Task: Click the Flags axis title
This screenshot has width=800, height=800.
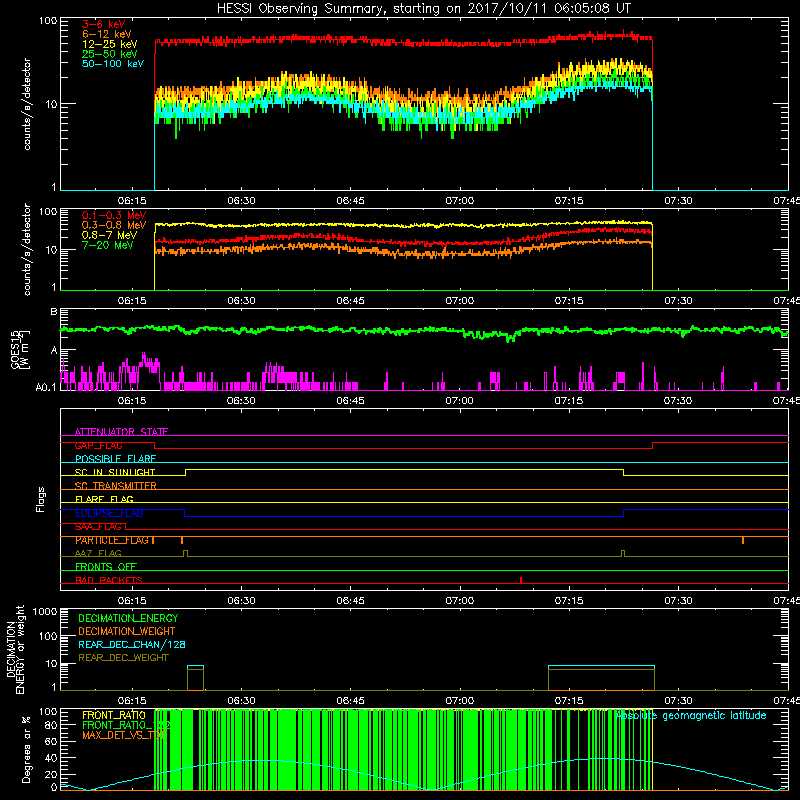Action: (x=40, y=499)
